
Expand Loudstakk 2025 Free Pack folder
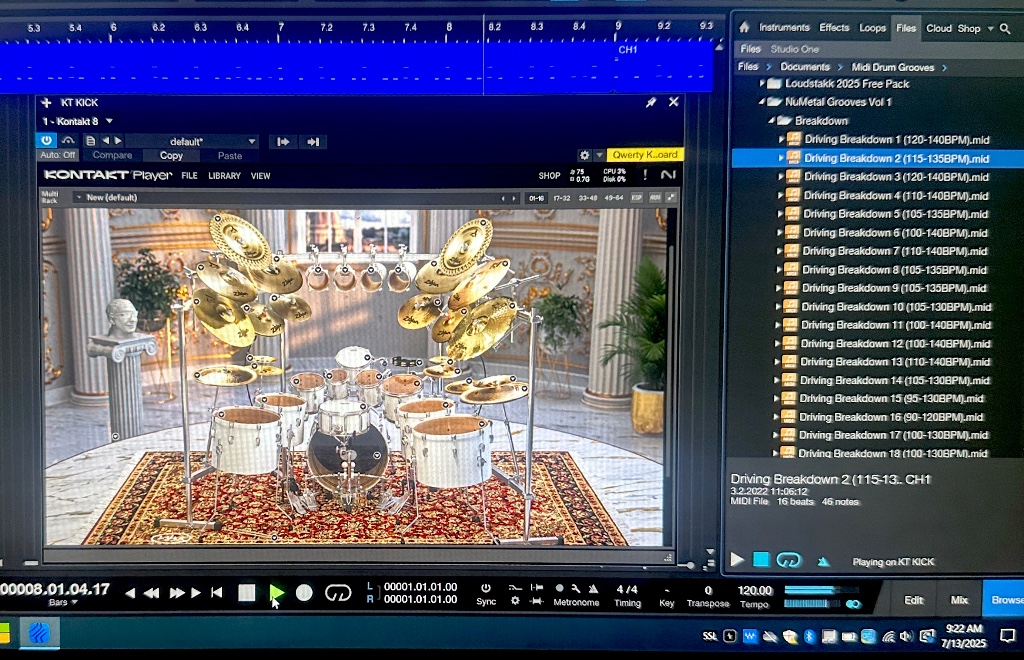[761, 84]
